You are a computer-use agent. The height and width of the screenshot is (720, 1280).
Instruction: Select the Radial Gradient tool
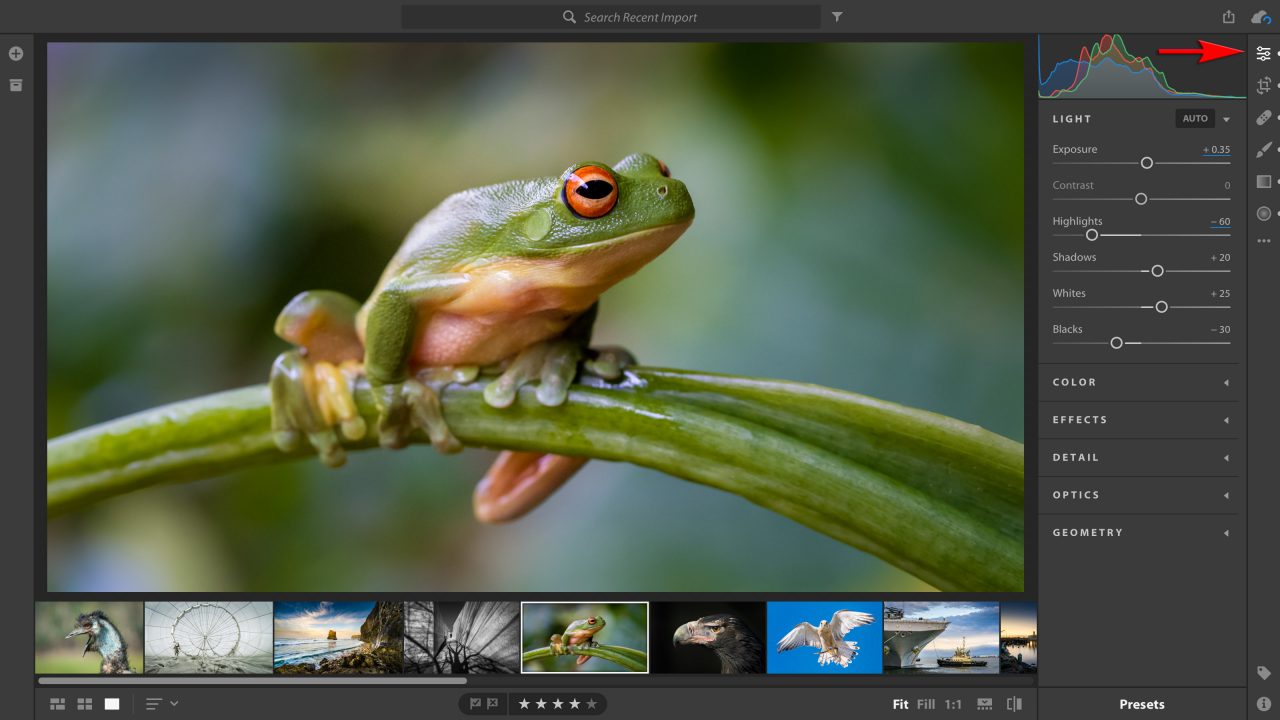(x=1263, y=213)
